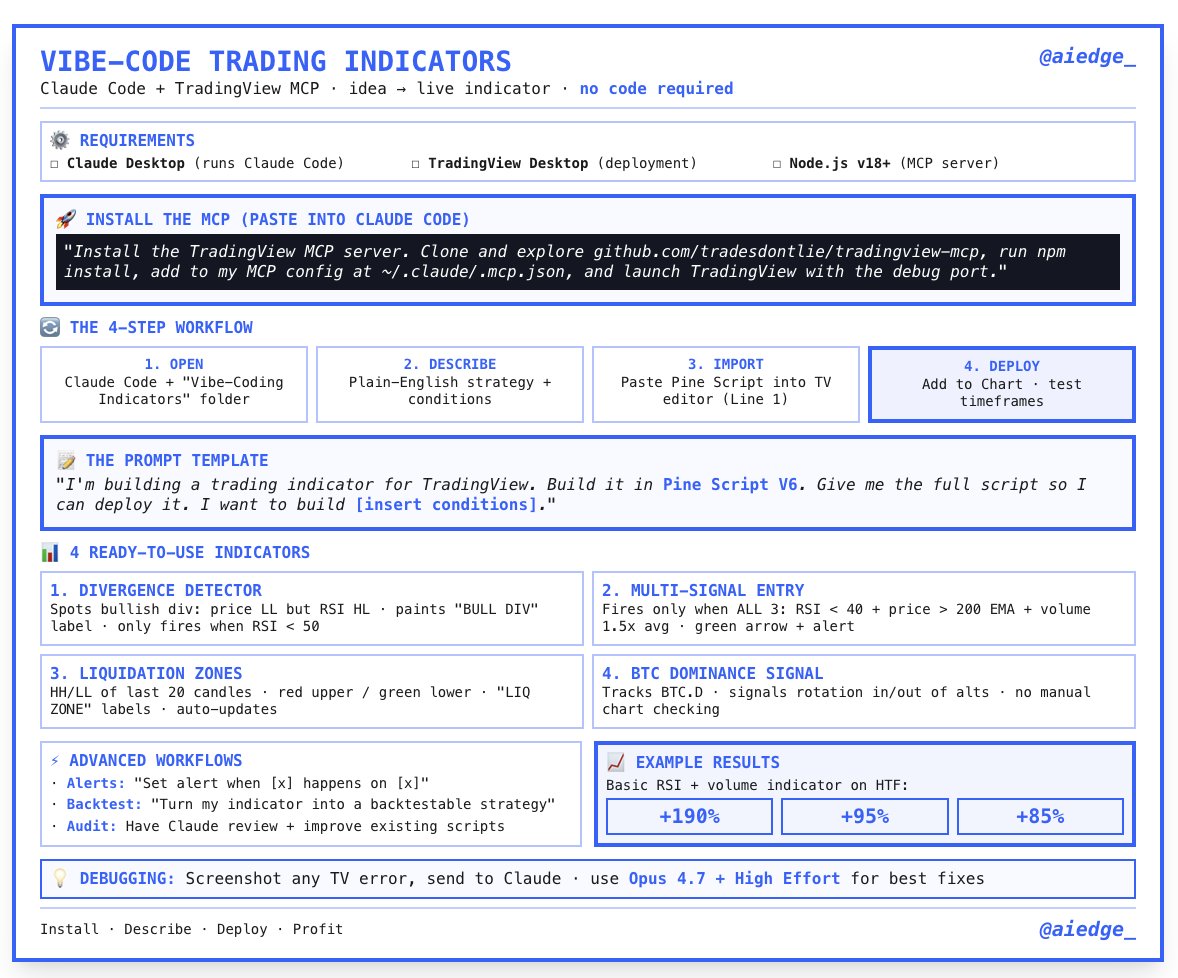Click the dark install prompt code block
Image resolution: width=1178 pixels, height=978 pixels.
click(587, 262)
